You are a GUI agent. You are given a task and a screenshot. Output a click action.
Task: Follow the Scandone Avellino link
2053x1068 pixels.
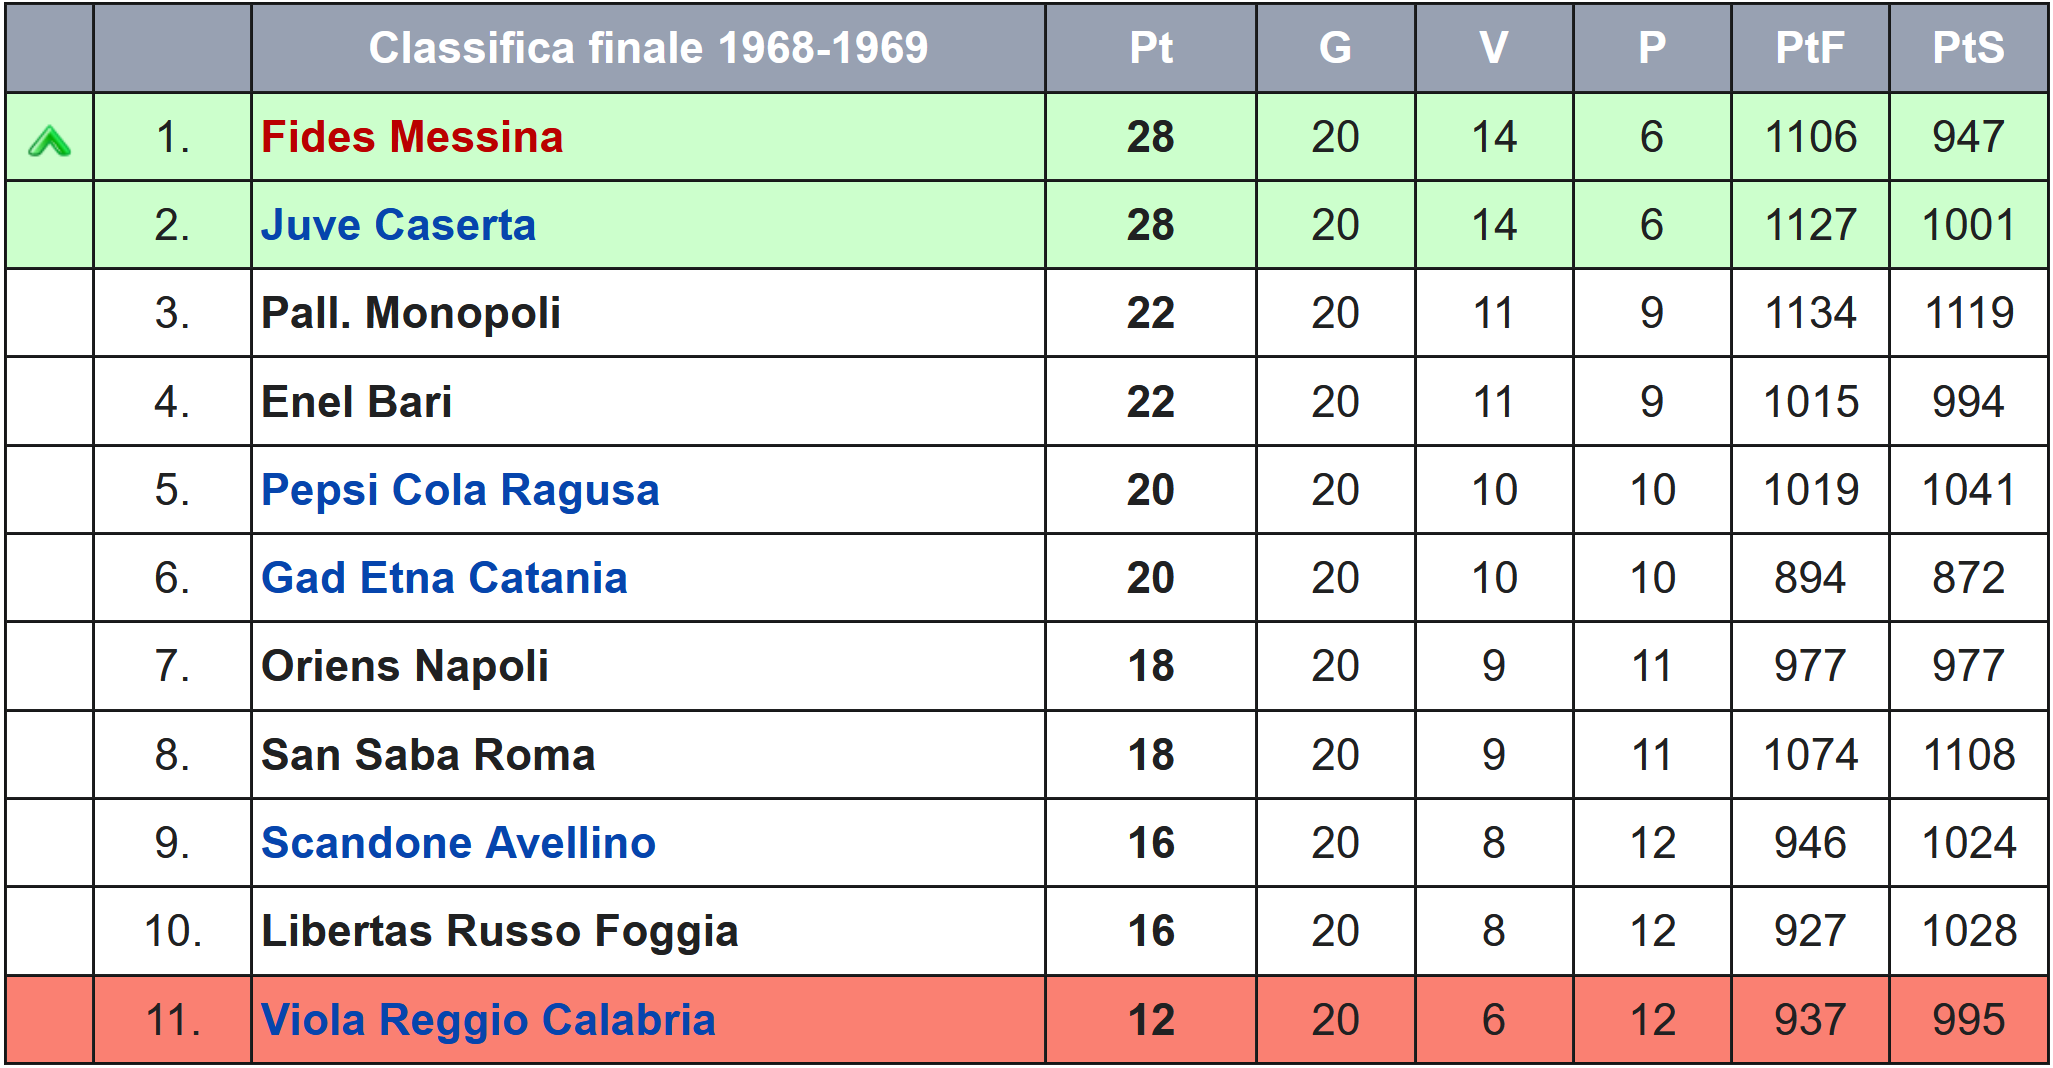[x=458, y=843]
